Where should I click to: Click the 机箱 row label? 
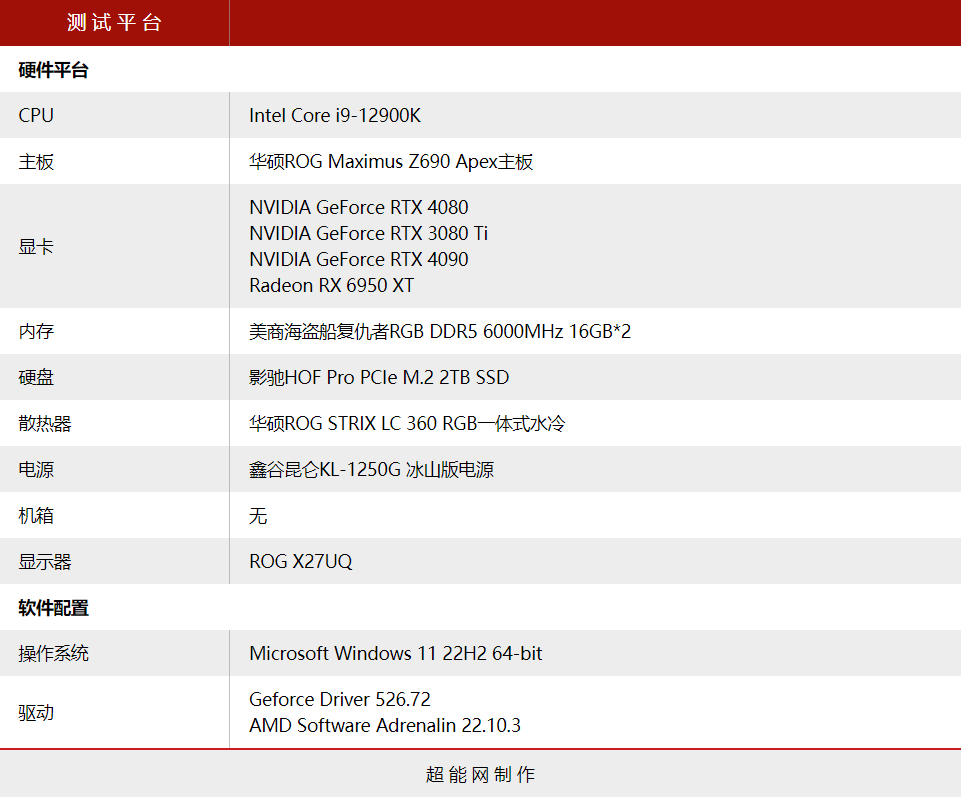coord(36,515)
